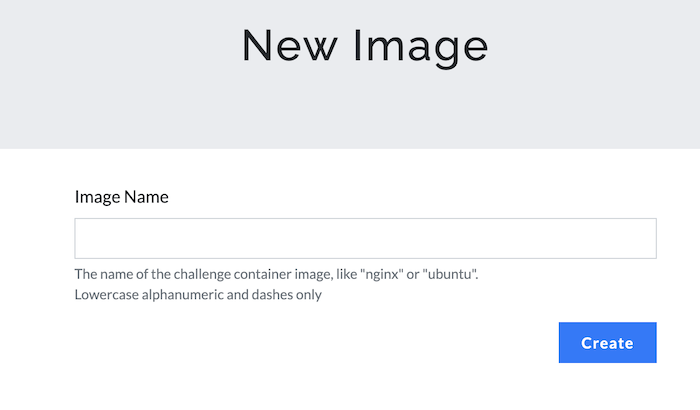Image resolution: width=700 pixels, height=410 pixels.
Task: Click the Image Name label
Action: tap(121, 197)
